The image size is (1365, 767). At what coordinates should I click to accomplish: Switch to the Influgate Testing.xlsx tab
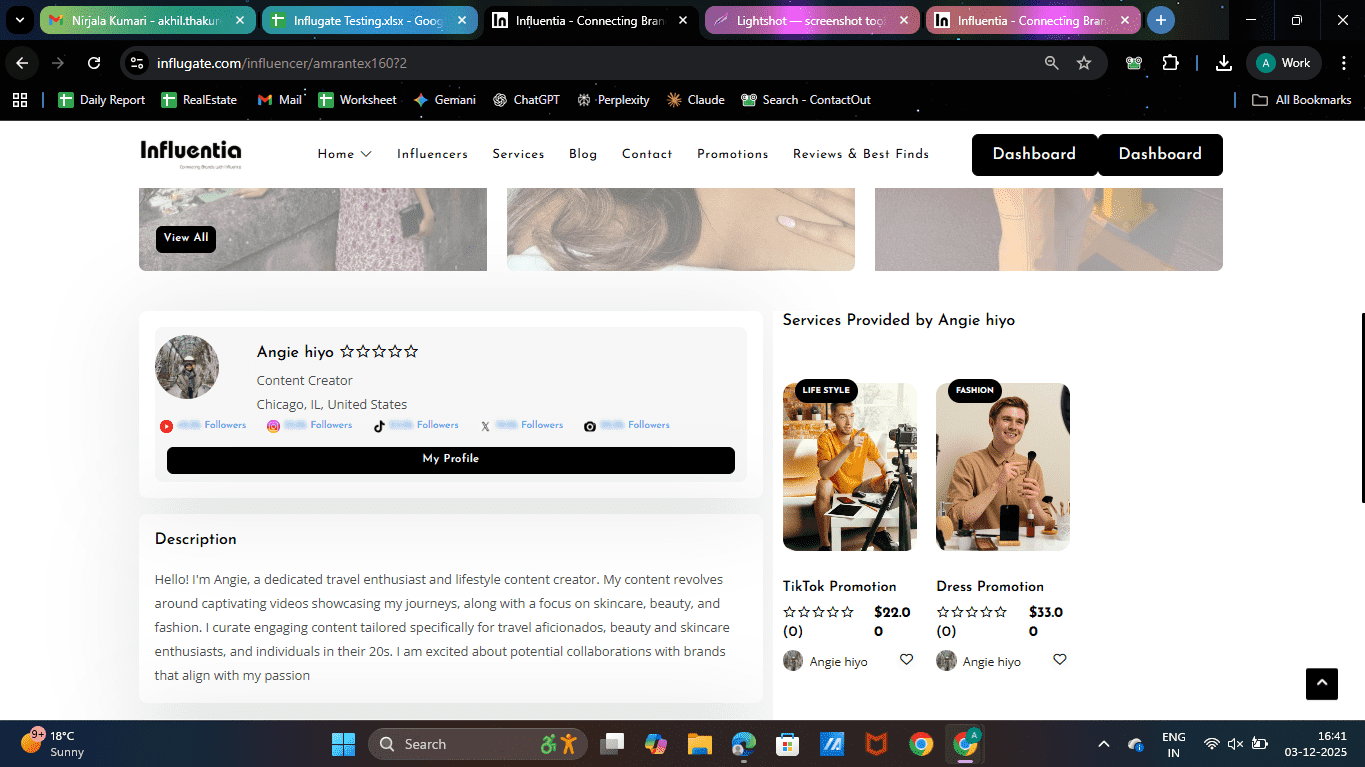click(368, 20)
